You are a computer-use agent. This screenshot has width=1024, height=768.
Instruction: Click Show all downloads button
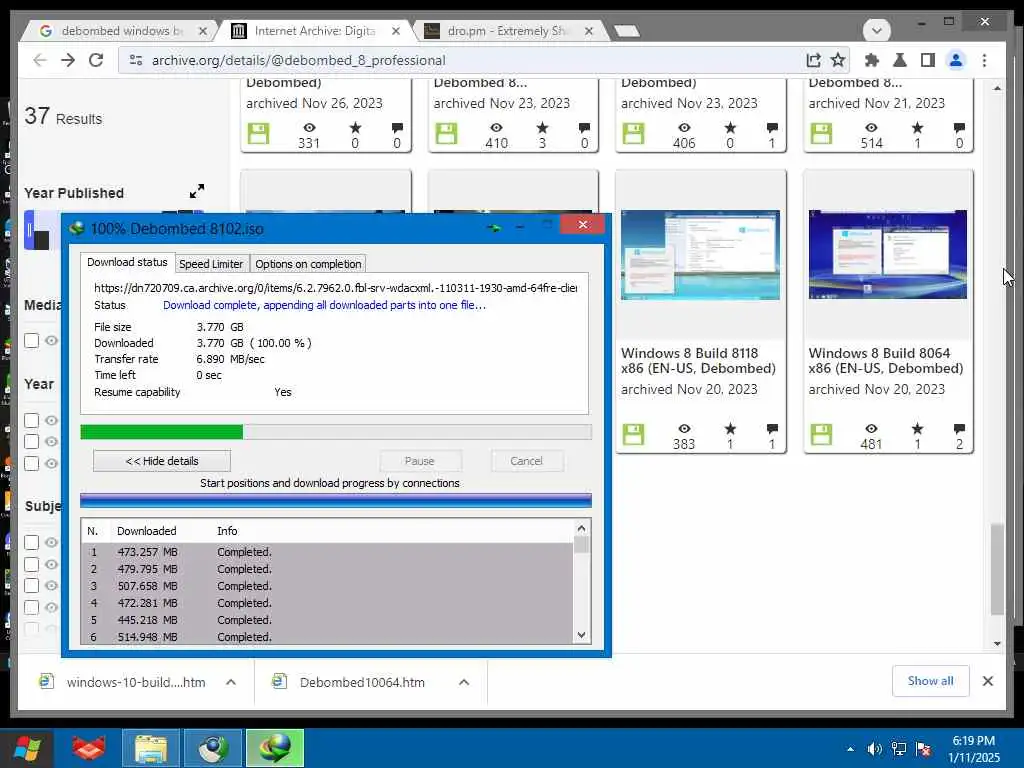931,681
